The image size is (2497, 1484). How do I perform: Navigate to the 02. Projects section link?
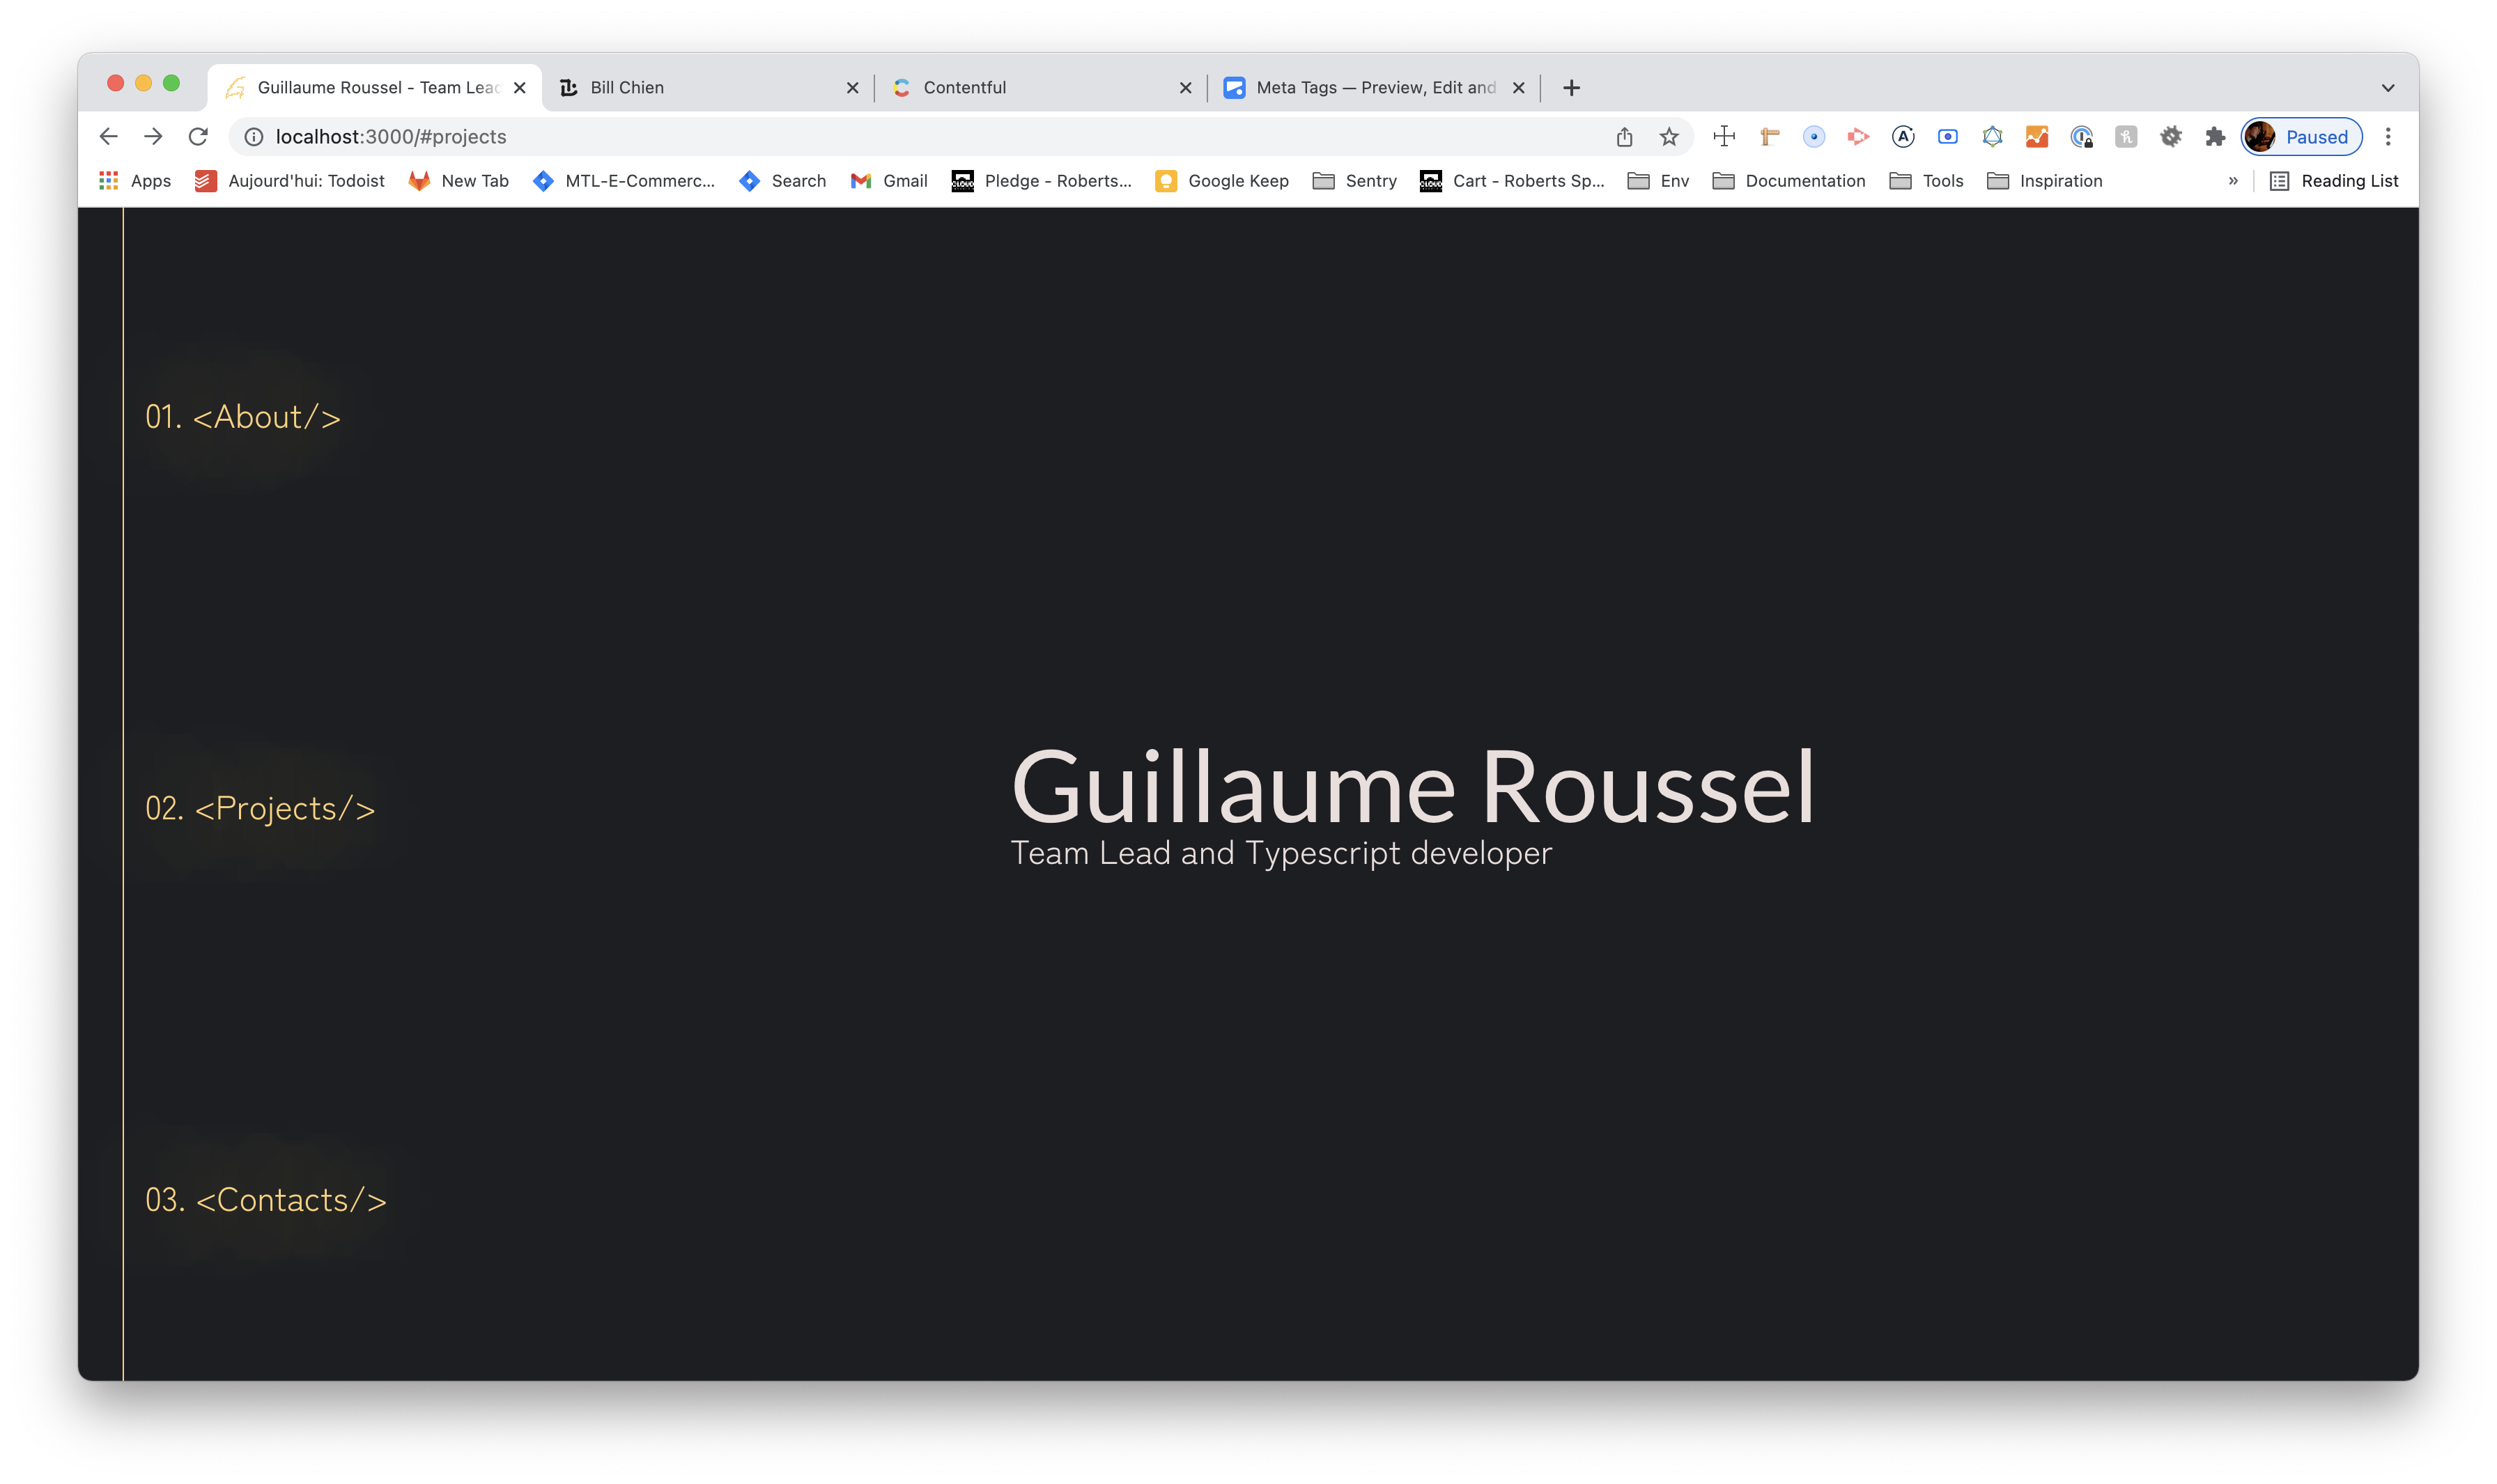(260, 808)
